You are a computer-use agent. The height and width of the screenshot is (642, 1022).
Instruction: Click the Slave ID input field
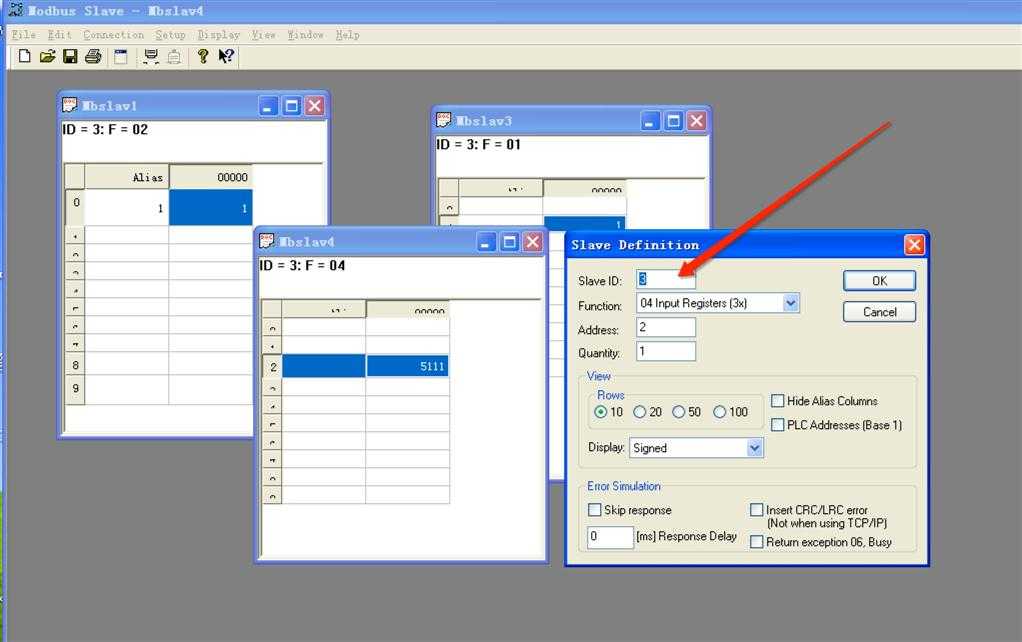click(x=665, y=280)
